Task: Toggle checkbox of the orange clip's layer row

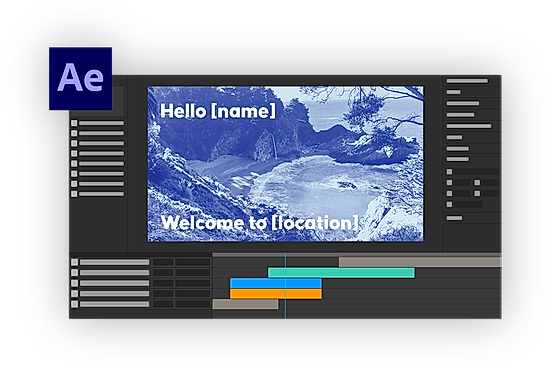Action: [74, 294]
